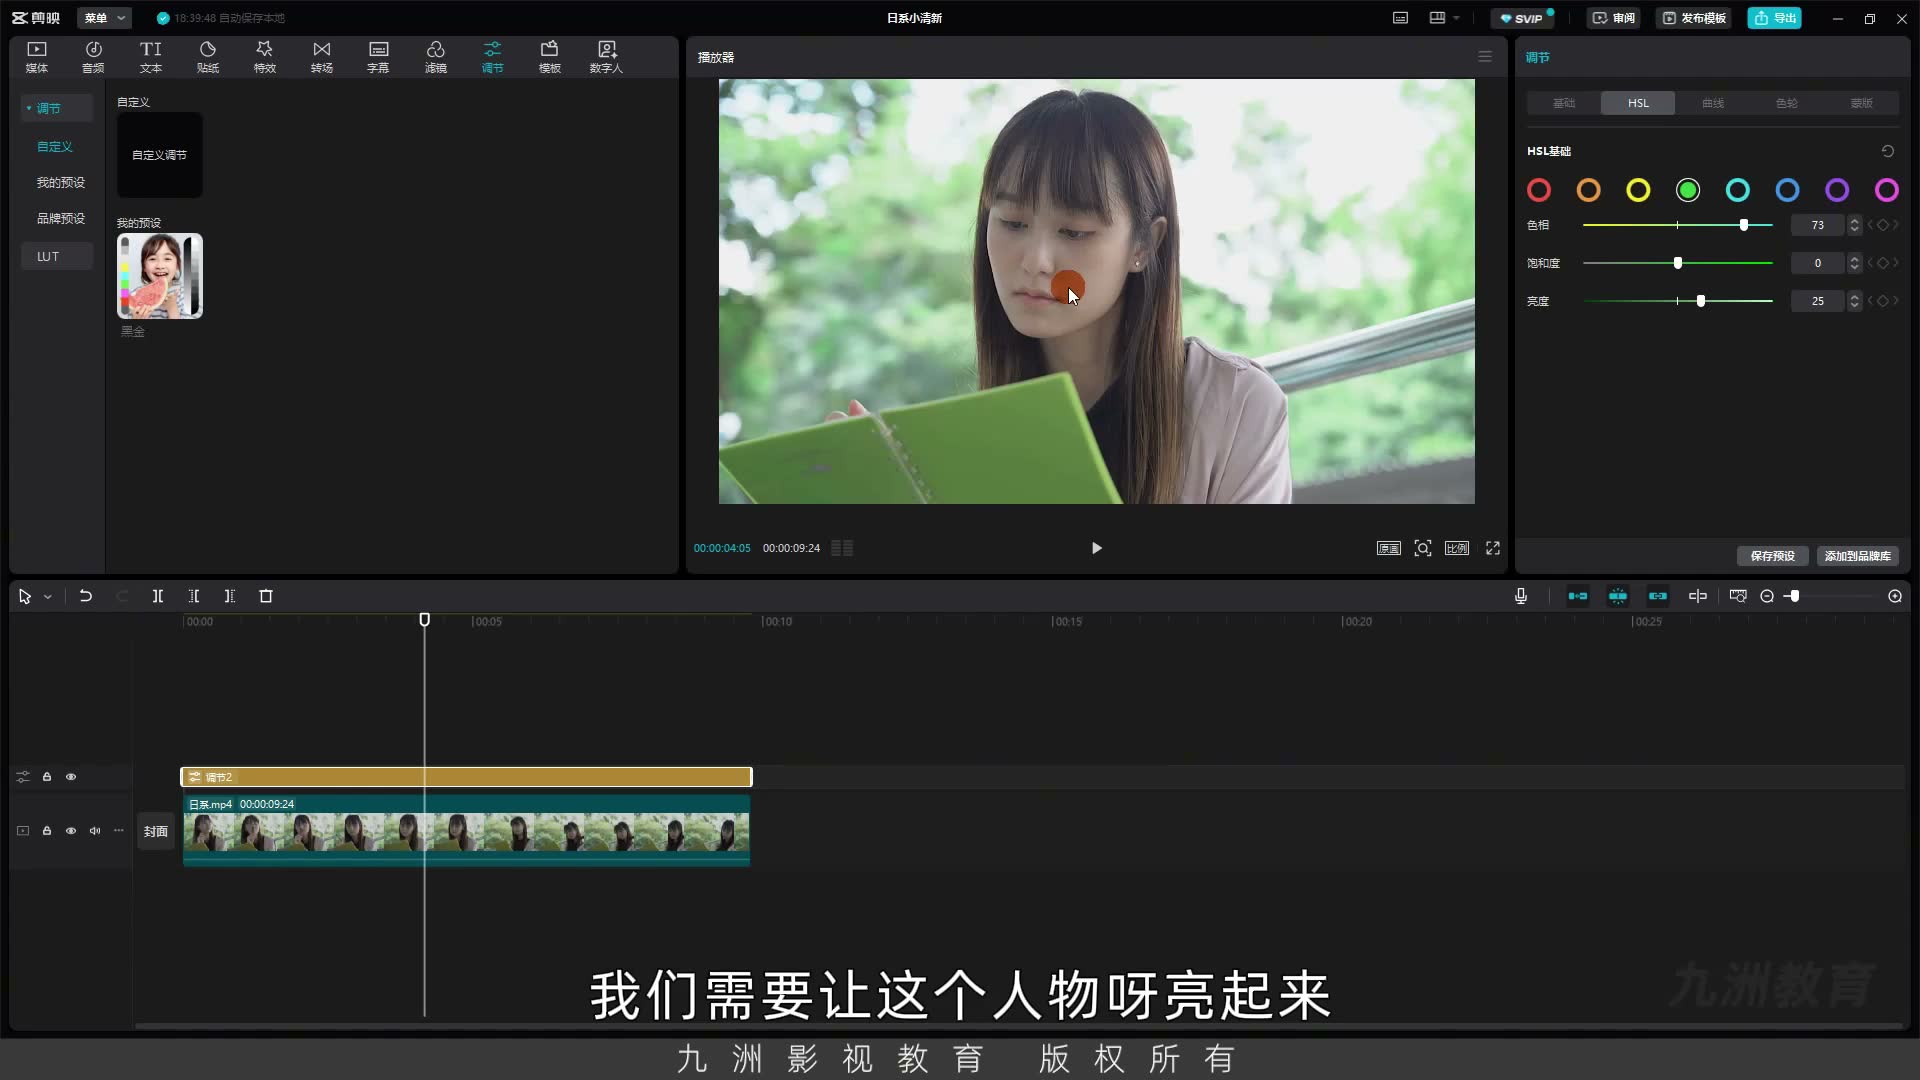Open the 字幕 (Captions) panel
The width and height of the screenshot is (1920, 1080).
coord(378,57)
